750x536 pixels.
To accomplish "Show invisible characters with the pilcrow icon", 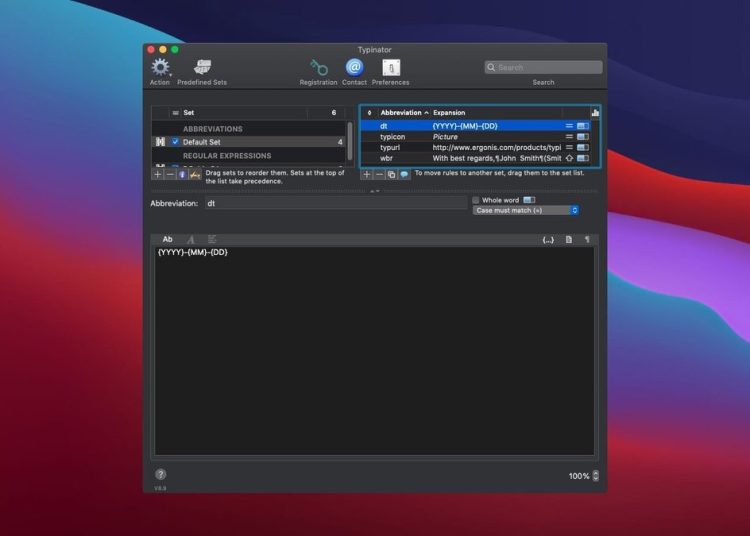I will click(587, 240).
